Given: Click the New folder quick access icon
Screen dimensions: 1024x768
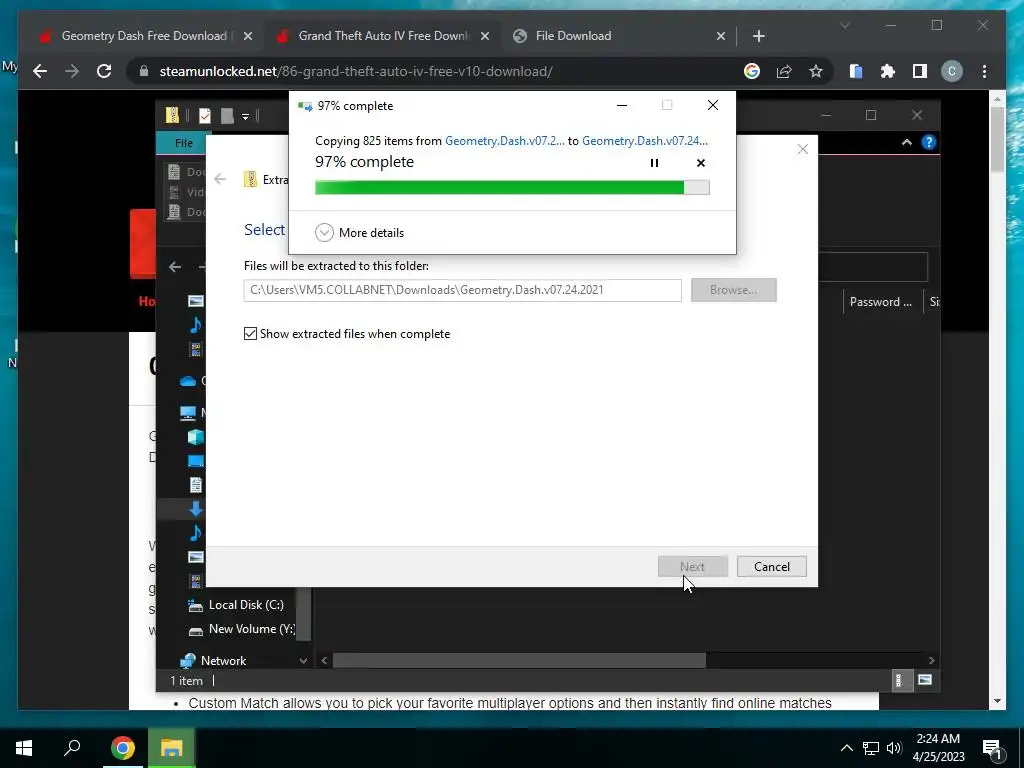Looking at the screenshot, I should coord(227,116).
